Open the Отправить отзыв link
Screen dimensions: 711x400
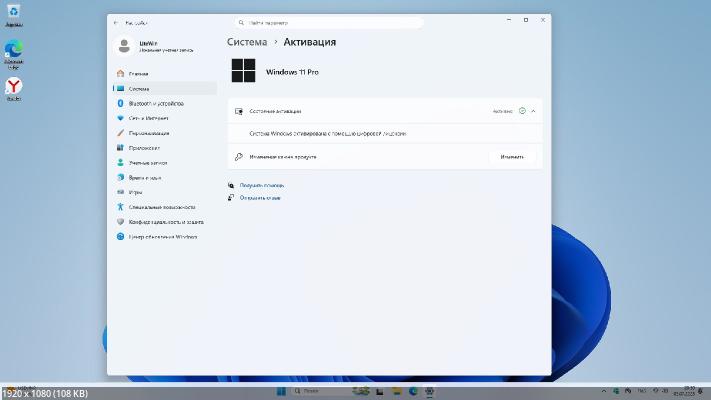point(260,198)
